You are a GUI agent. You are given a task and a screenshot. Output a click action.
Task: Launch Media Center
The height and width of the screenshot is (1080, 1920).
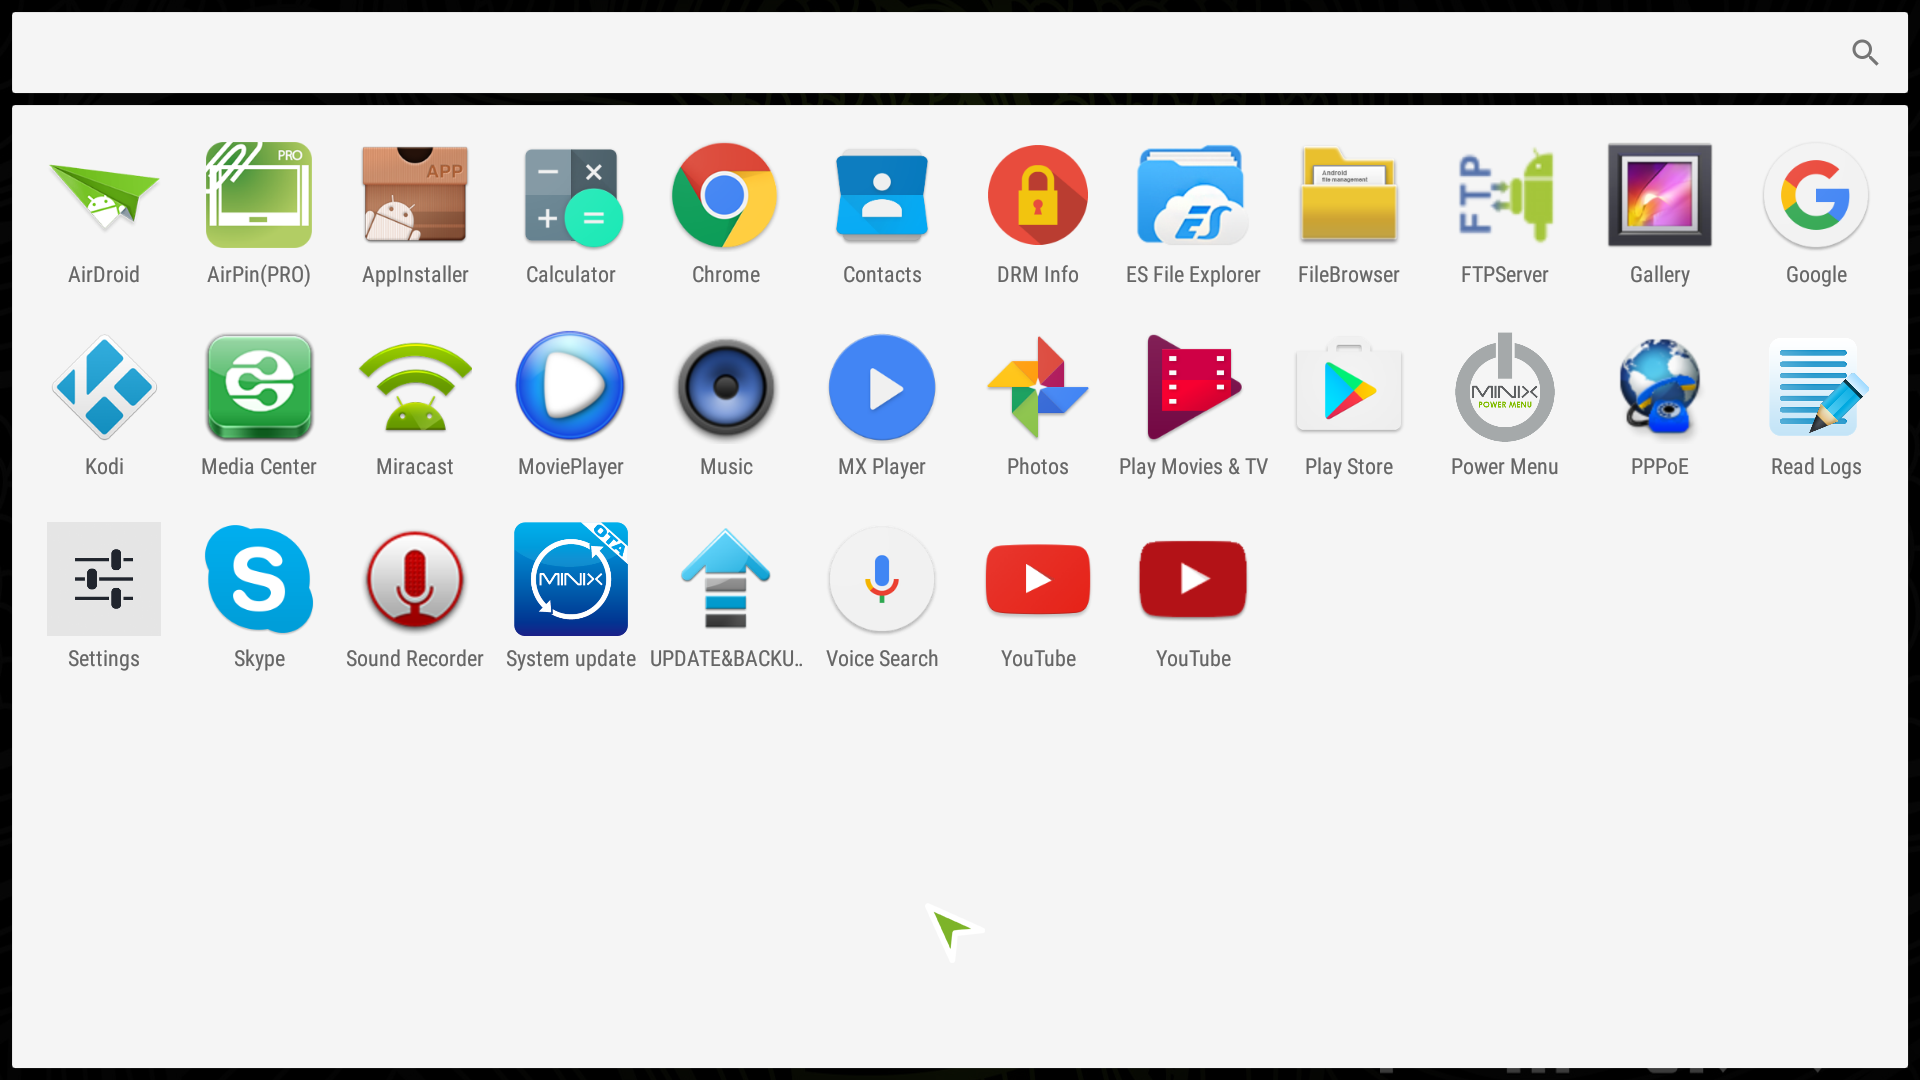pos(259,388)
